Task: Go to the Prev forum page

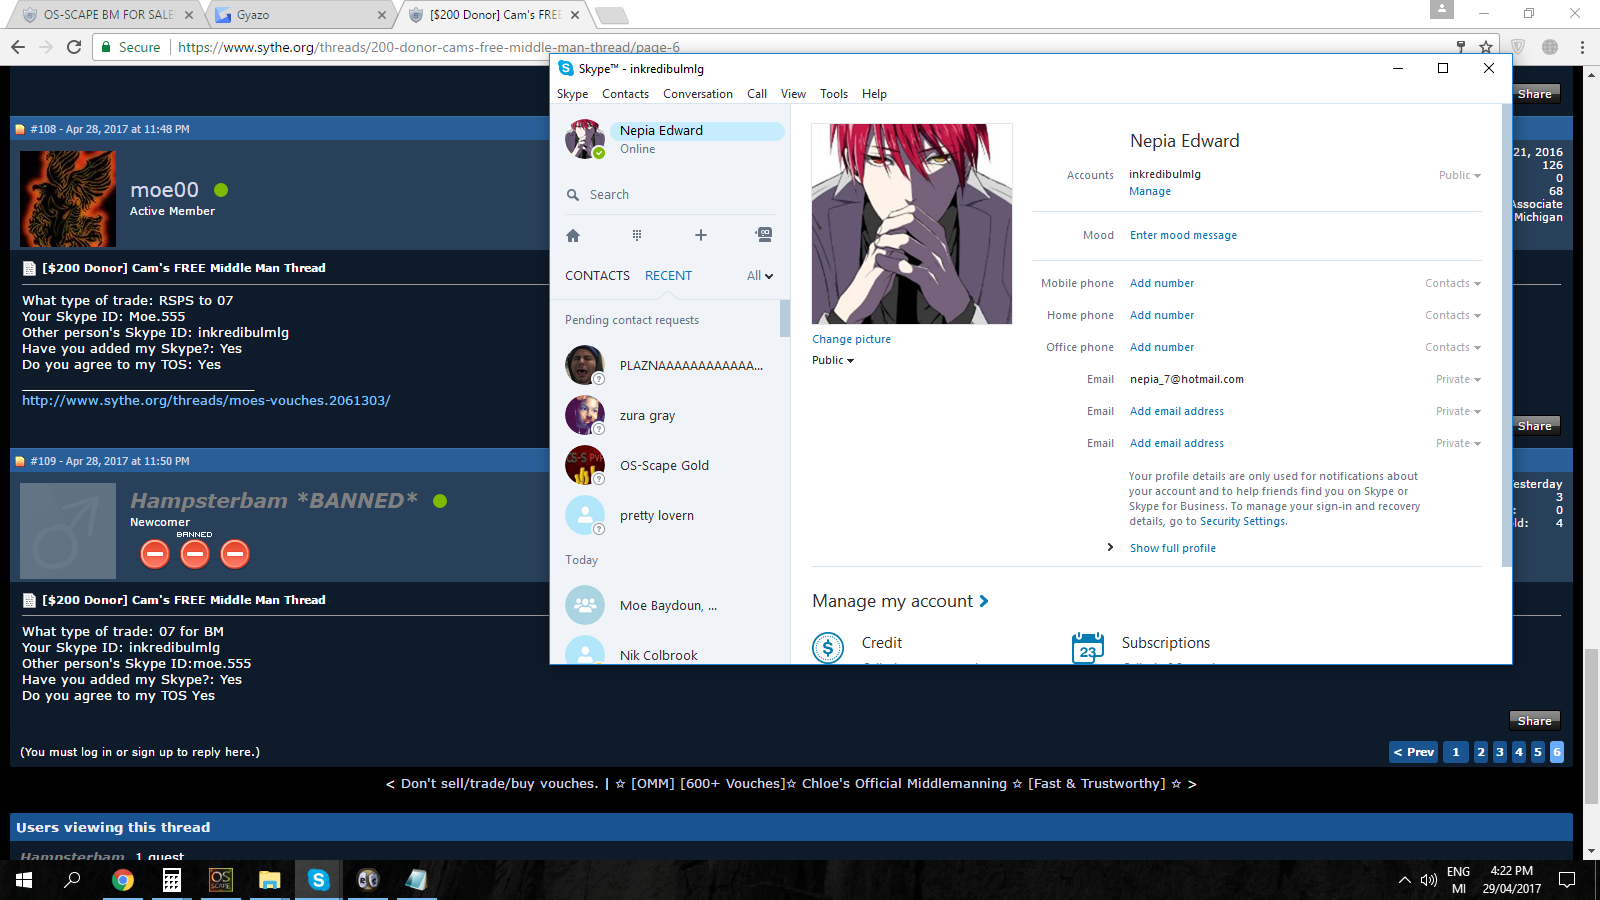Action: click(x=1414, y=752)
